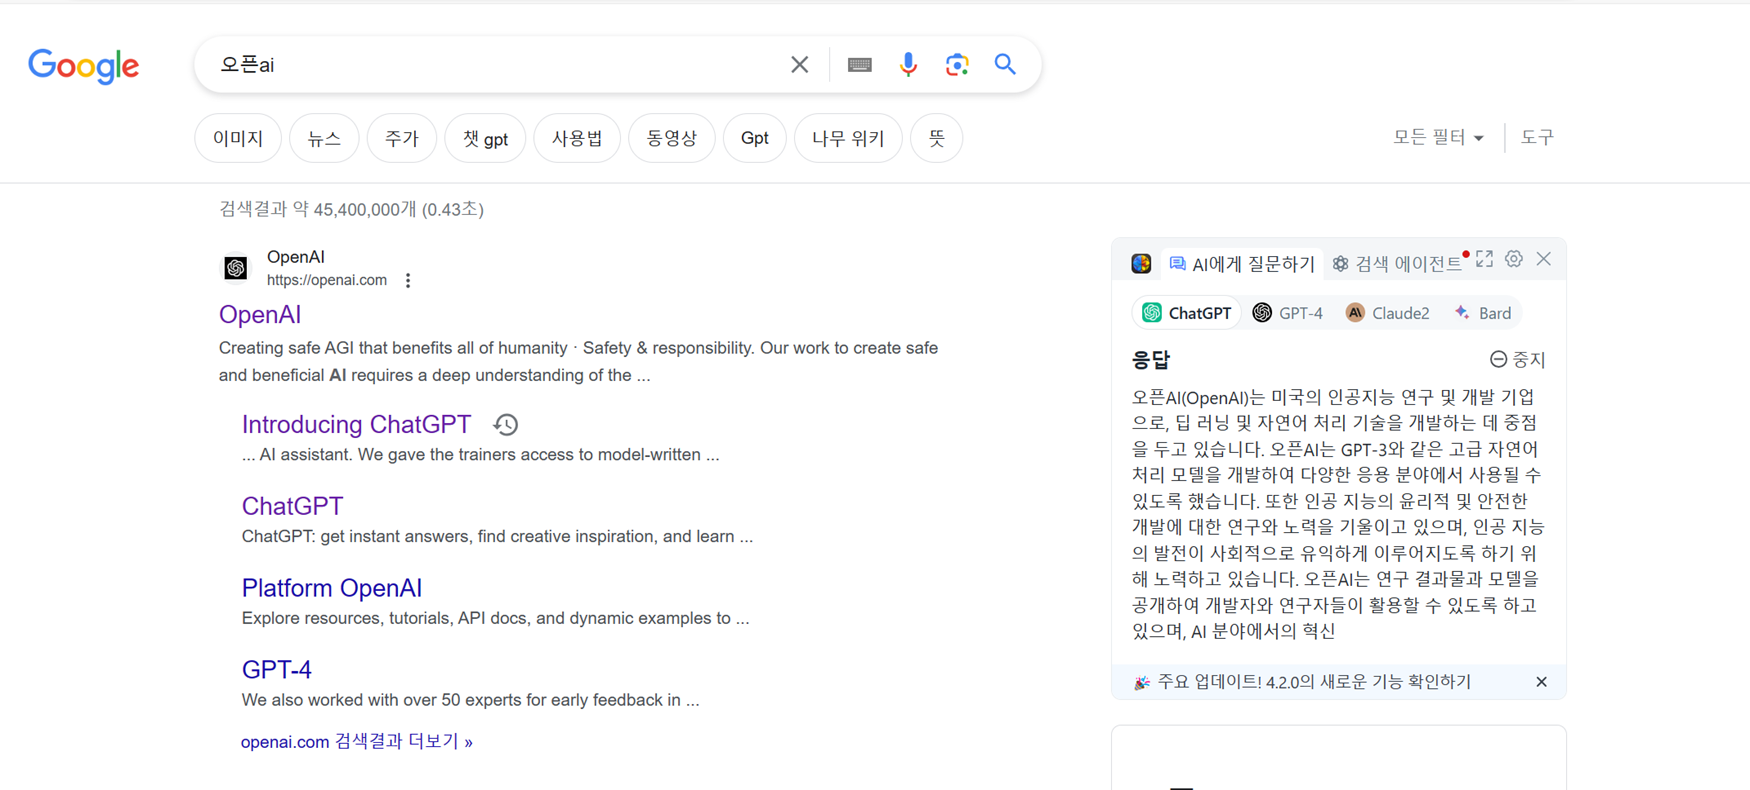Open the 검색 에이전트 tab

tap(1398, 264)
